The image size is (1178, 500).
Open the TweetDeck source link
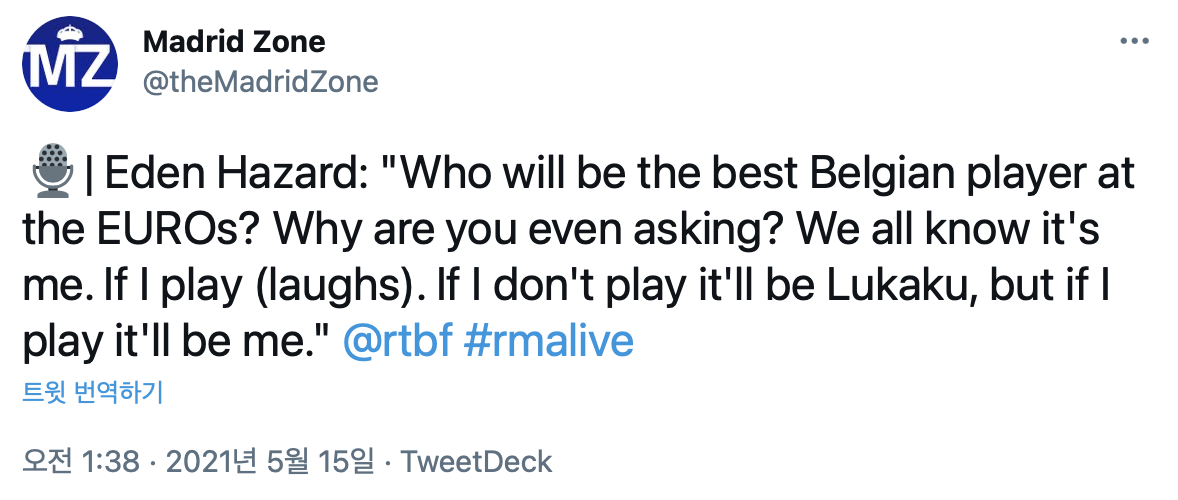point(476,461)
